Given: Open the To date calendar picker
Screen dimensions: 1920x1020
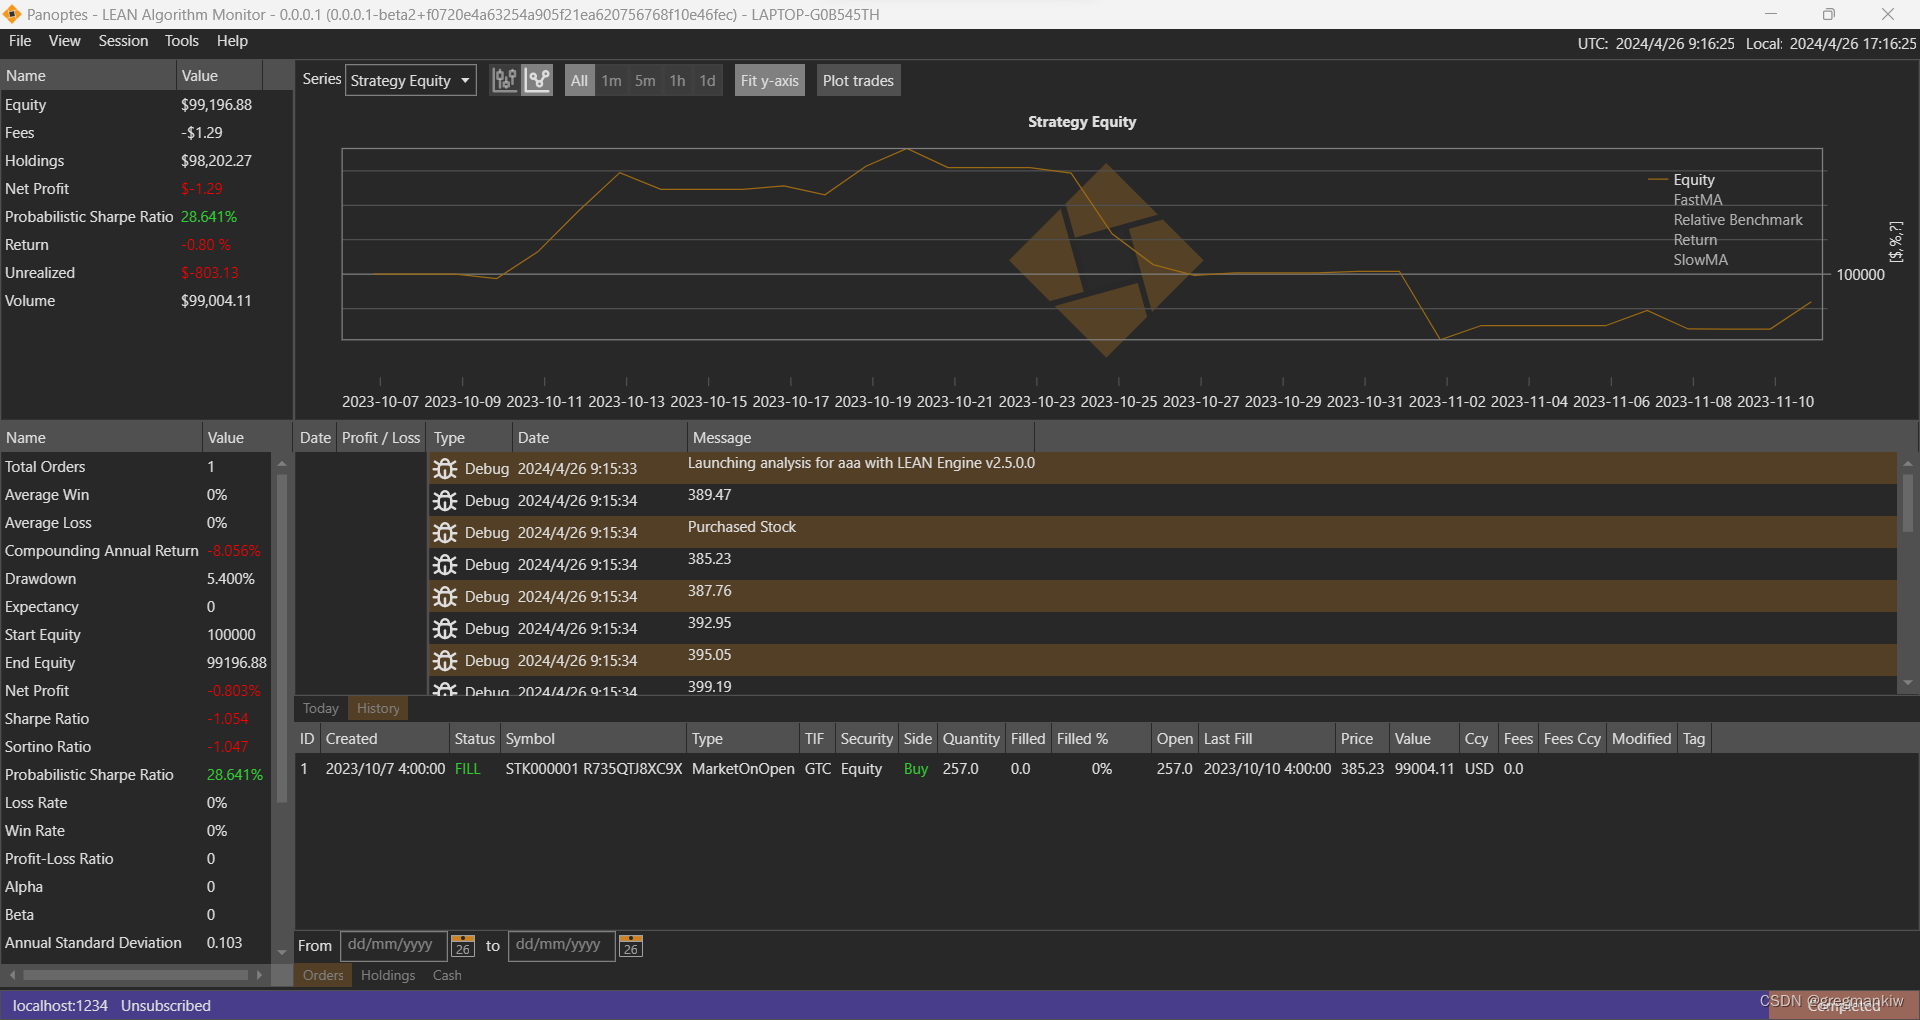Looking at the screenshot, I should coord(631,946).
